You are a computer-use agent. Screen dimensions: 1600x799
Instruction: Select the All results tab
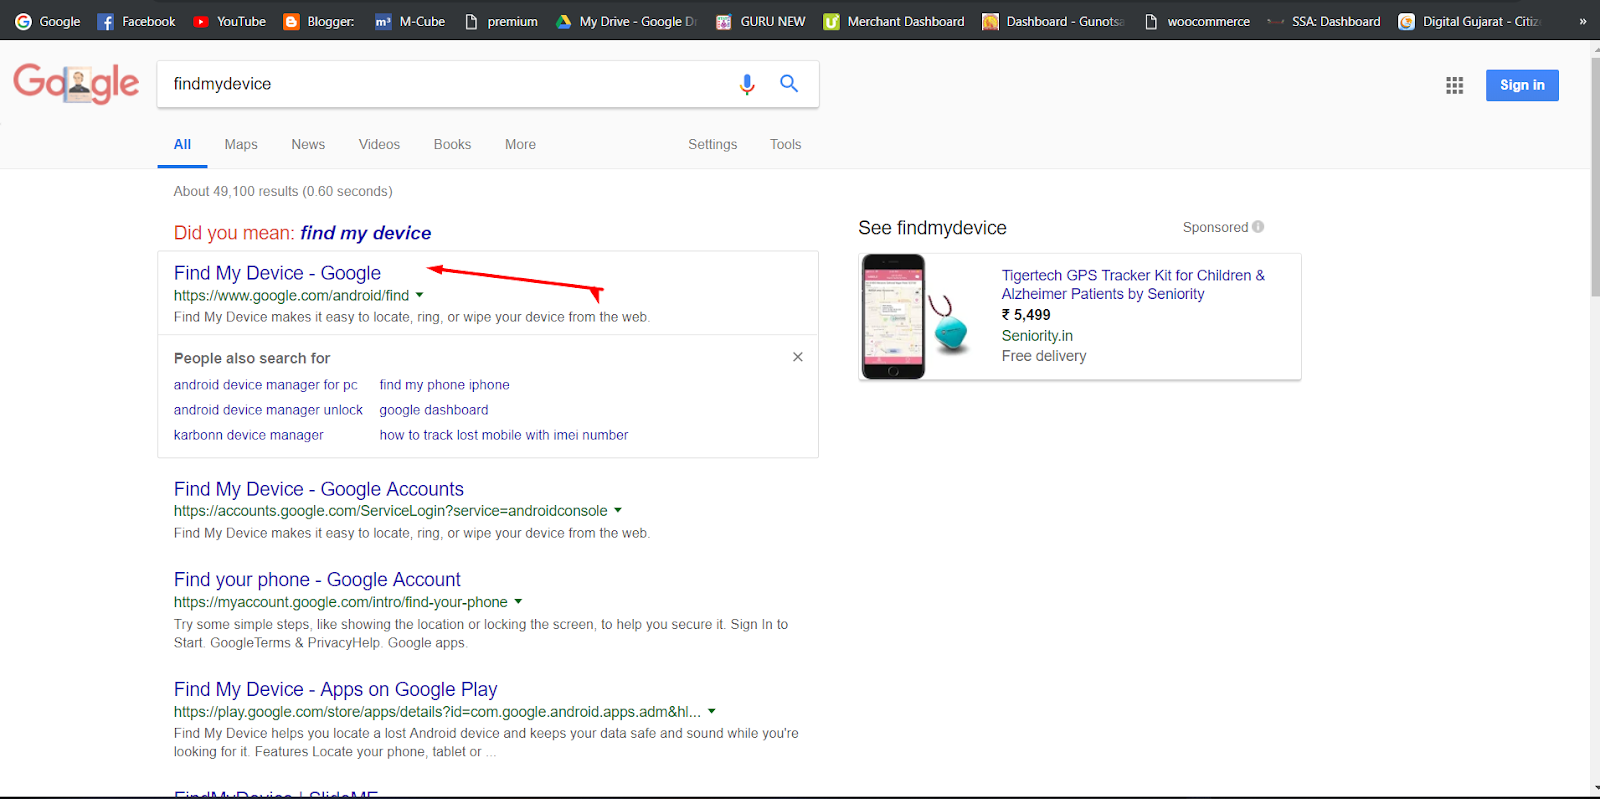(x=182, y=145)
